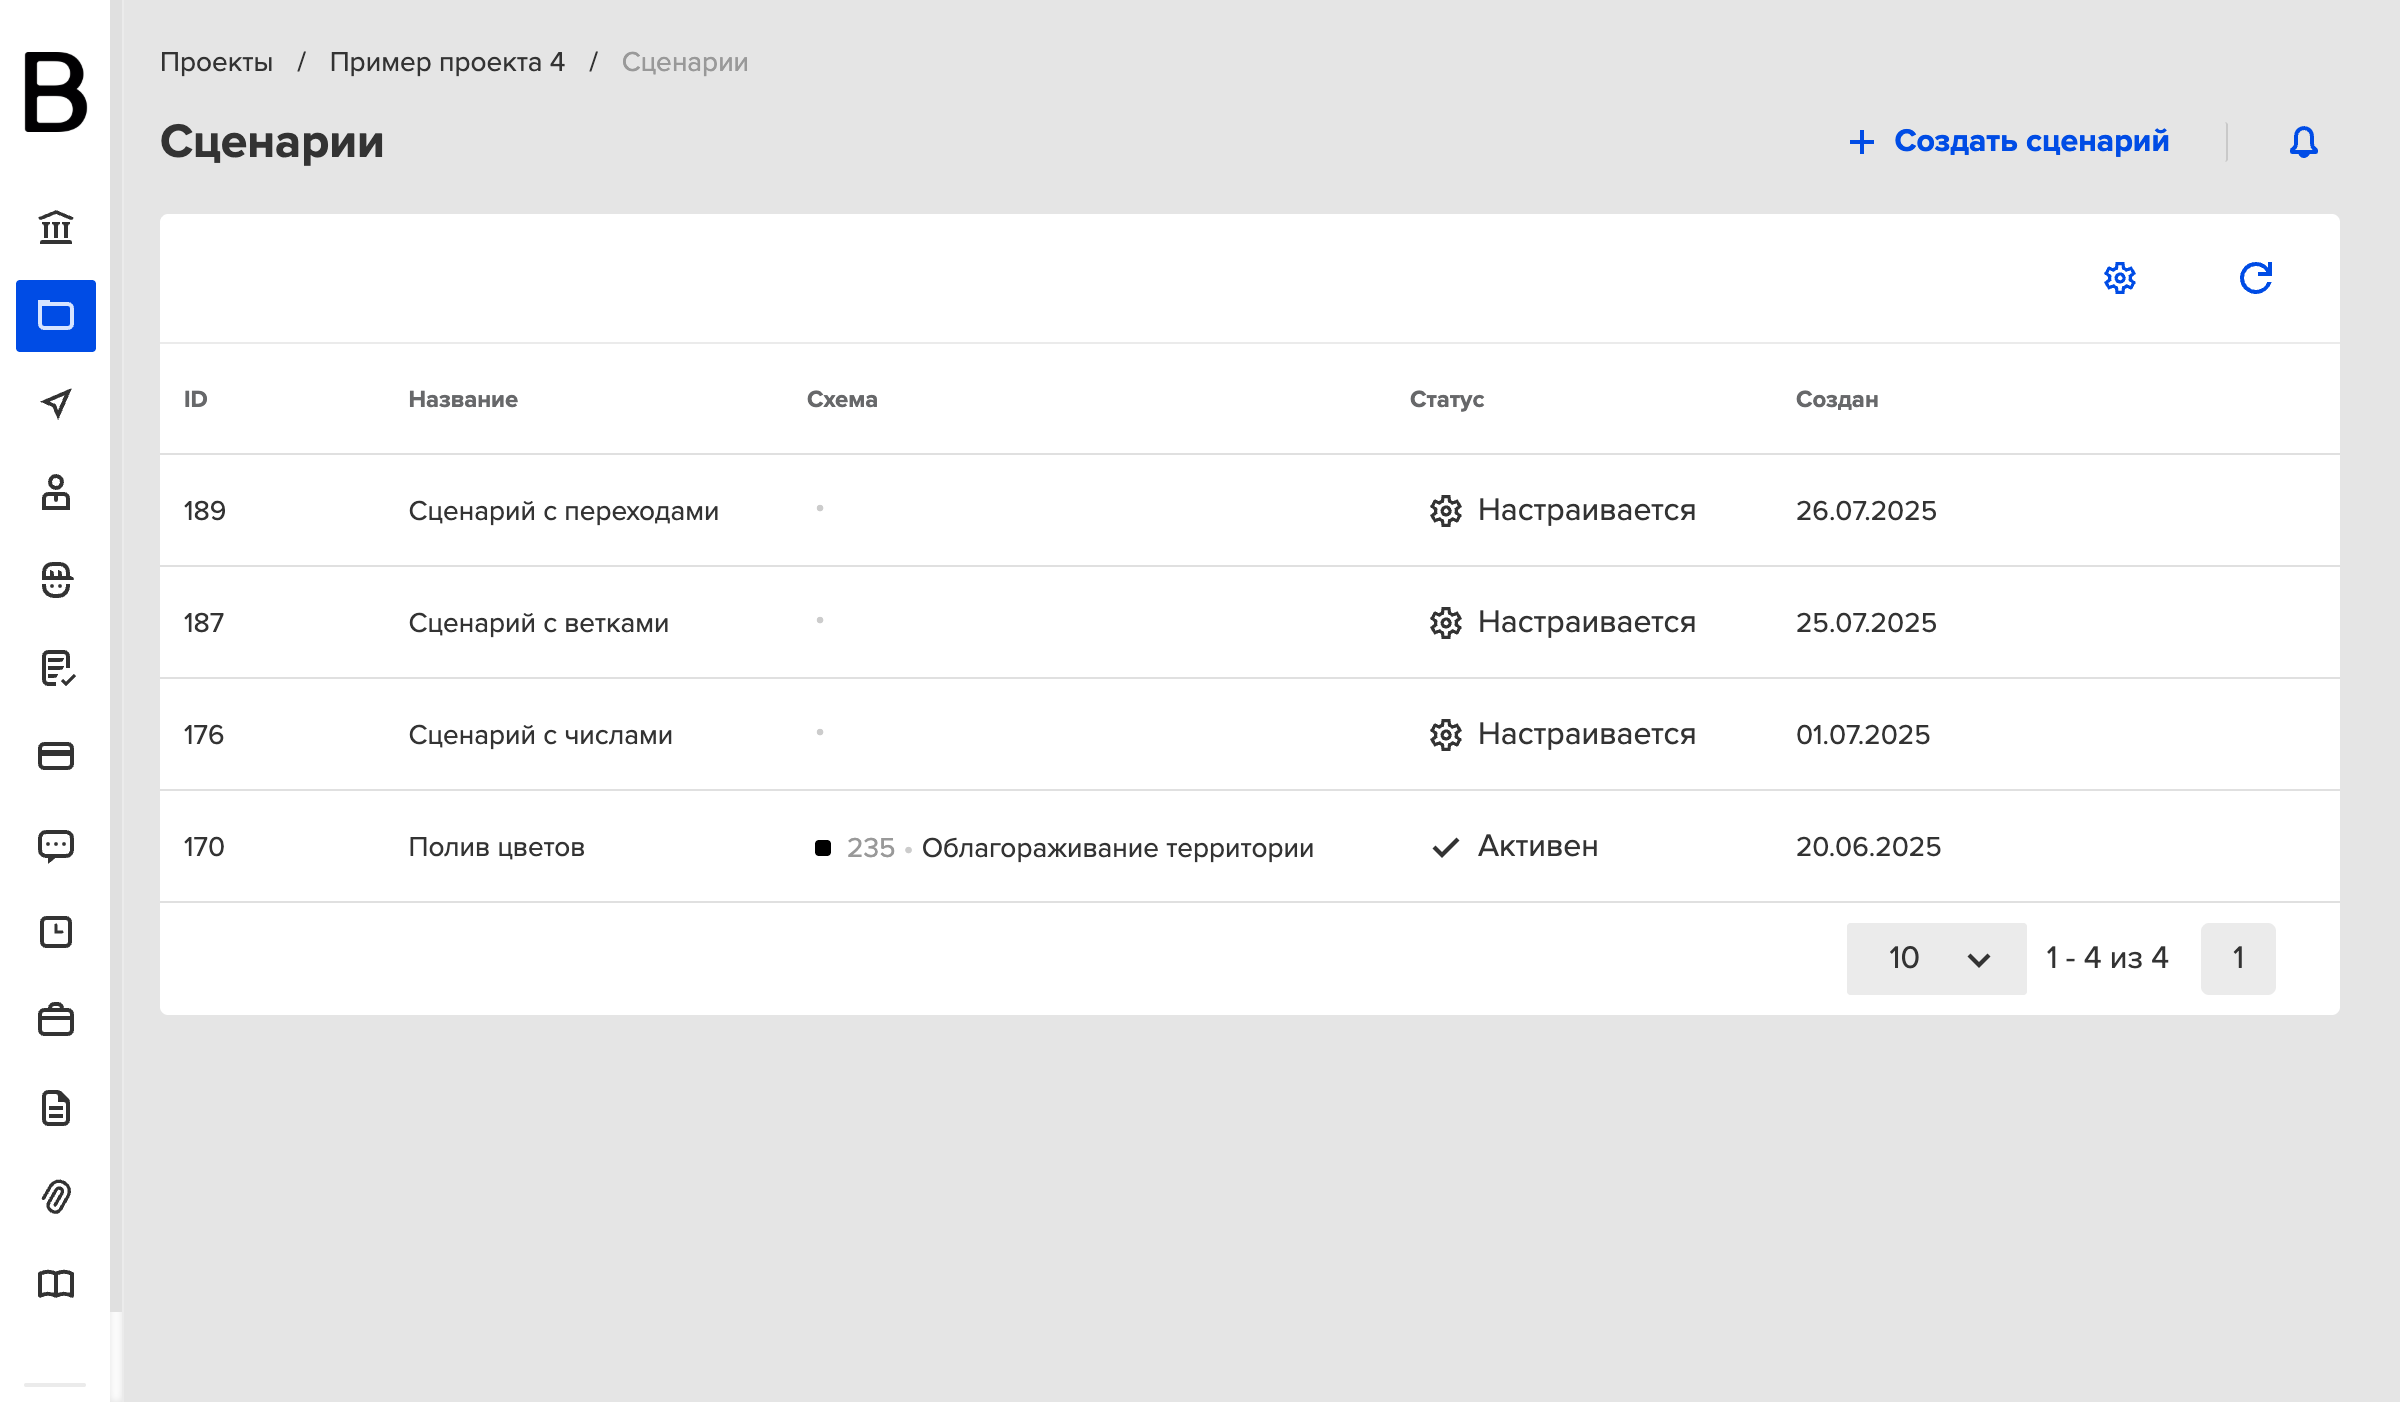Open notifications bell
The width and height of the screenshot is (2400, 1402).
tap(2304, 142)
